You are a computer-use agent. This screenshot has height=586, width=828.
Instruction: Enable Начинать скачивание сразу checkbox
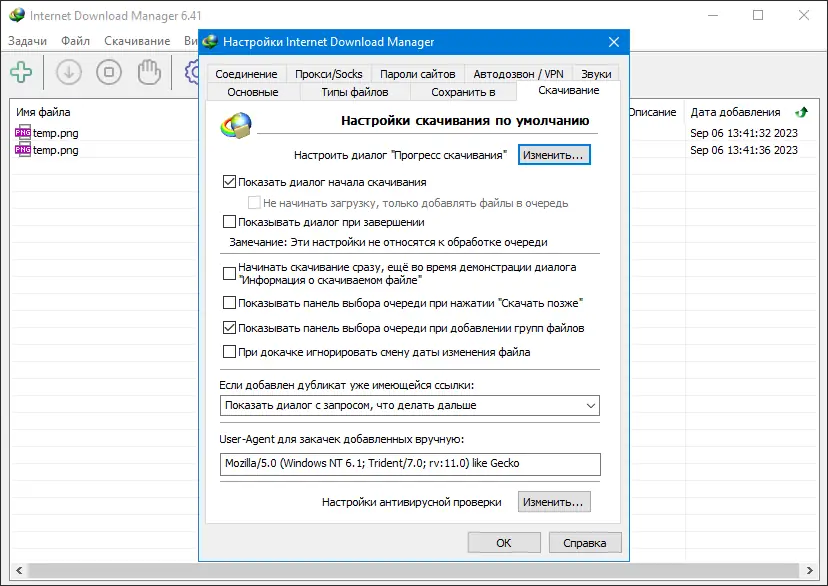229,273
